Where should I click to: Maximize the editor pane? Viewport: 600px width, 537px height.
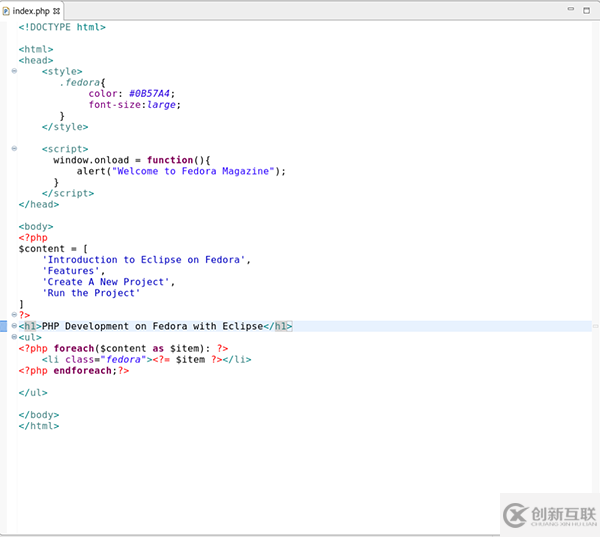(586, 10)
